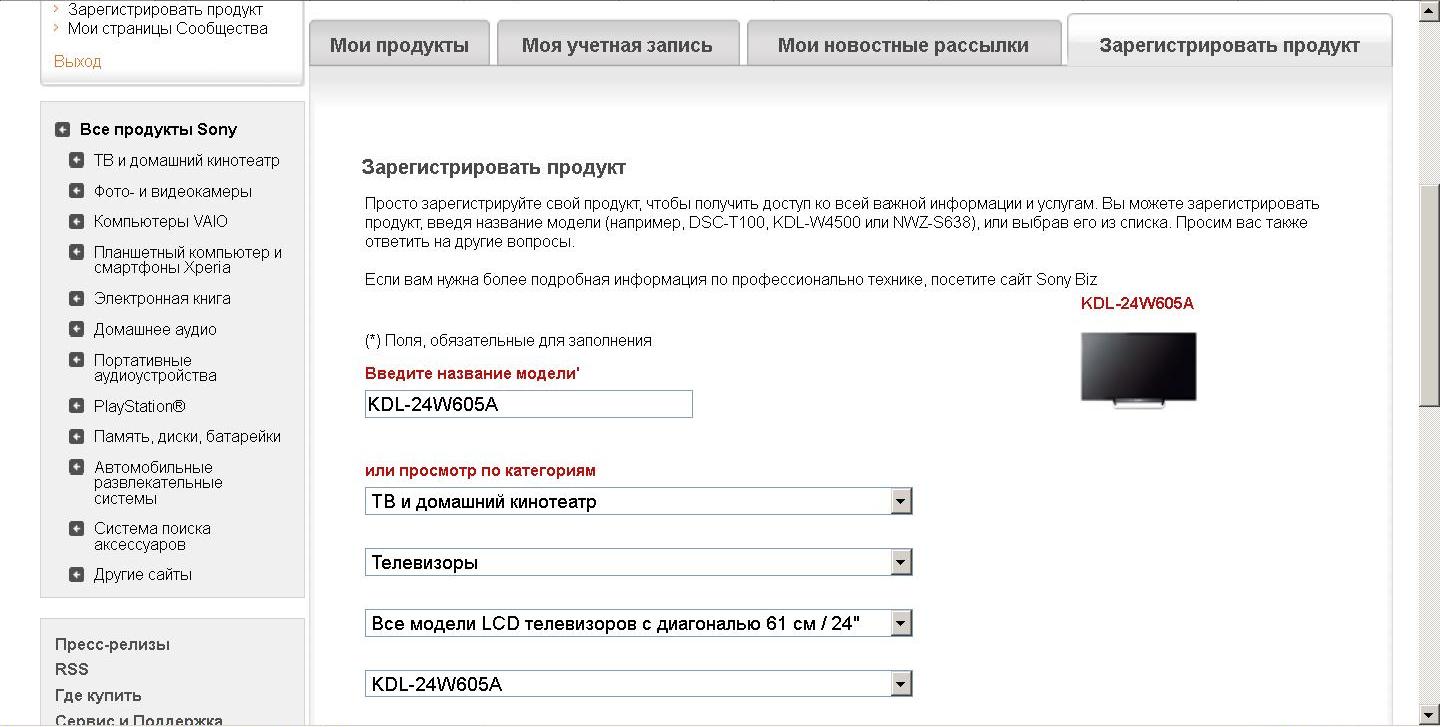The image size is (1440, 727).
Task: Click the KDL-24W605A TV product thumbnail
Action: (x=1137, y=367)
